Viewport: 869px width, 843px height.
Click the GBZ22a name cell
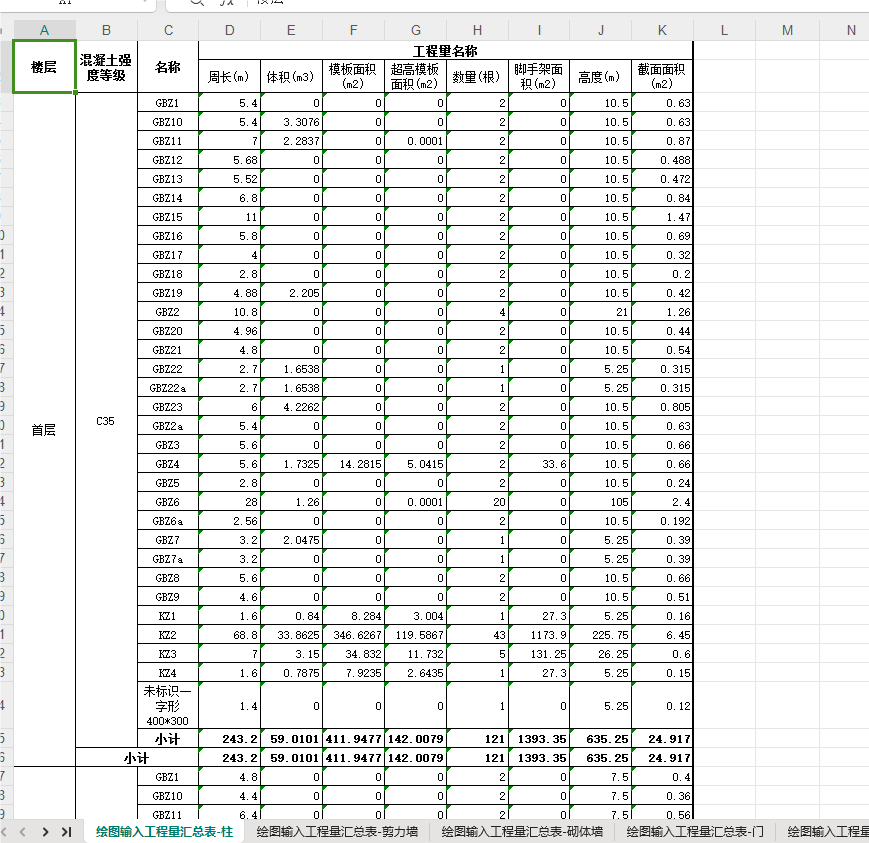click(168, 388)
